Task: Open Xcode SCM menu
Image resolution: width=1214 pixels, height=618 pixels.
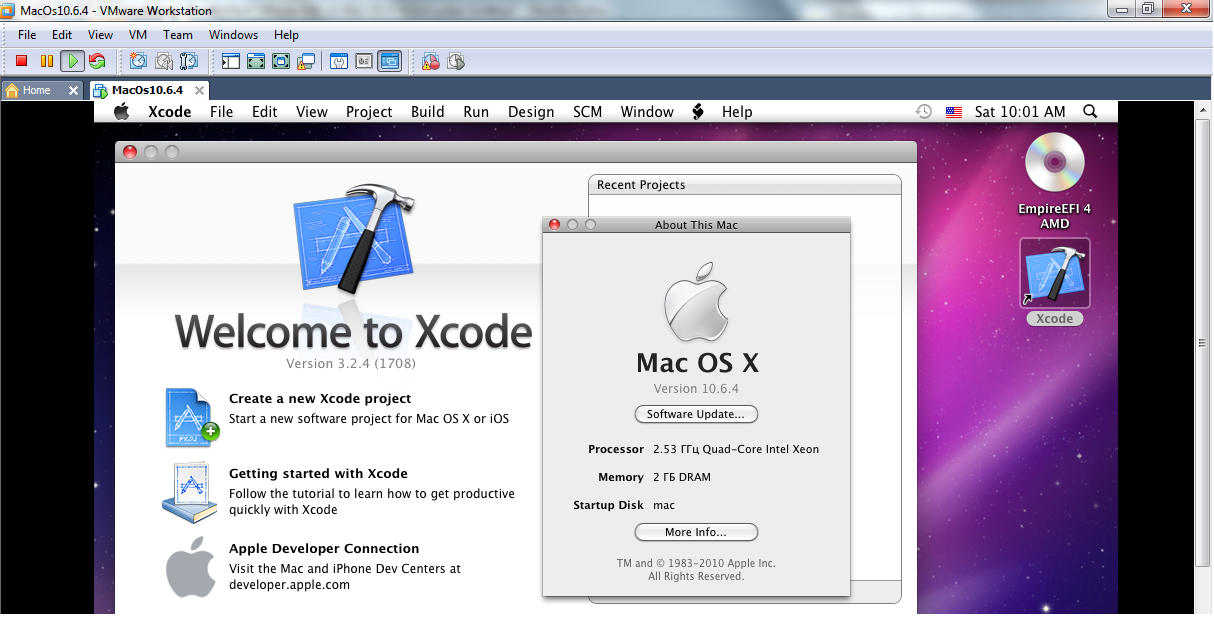Action: coord(588,112)
